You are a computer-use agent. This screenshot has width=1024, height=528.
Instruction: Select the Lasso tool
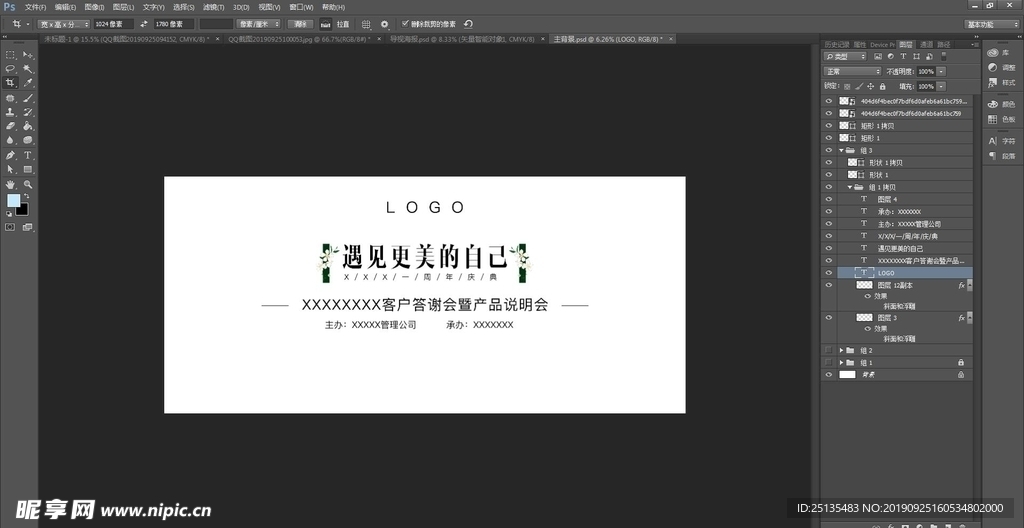point(10,68)
